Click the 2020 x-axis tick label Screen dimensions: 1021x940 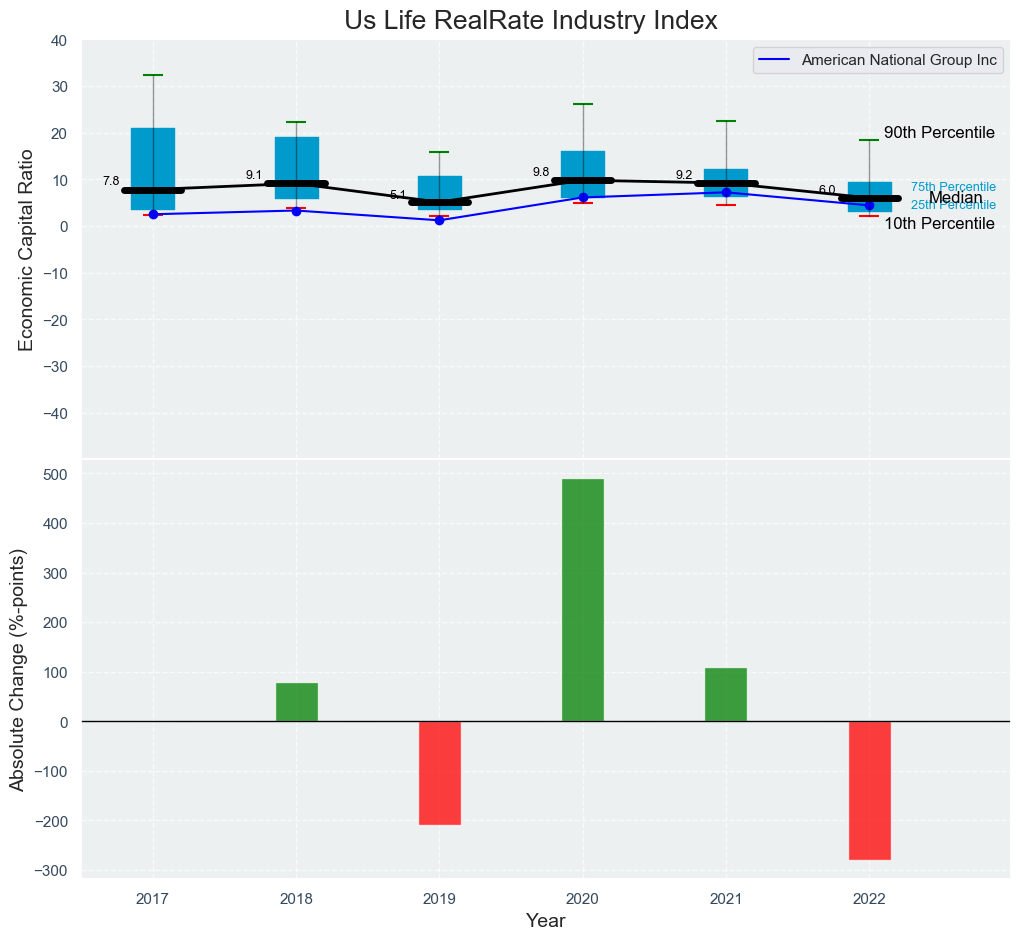click(582, 899)
